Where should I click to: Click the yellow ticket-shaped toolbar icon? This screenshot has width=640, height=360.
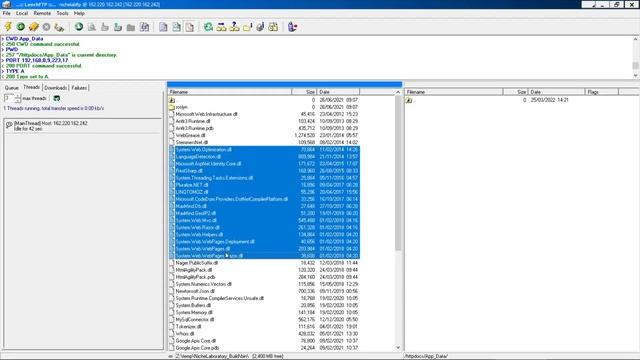(x=33, y=27)
